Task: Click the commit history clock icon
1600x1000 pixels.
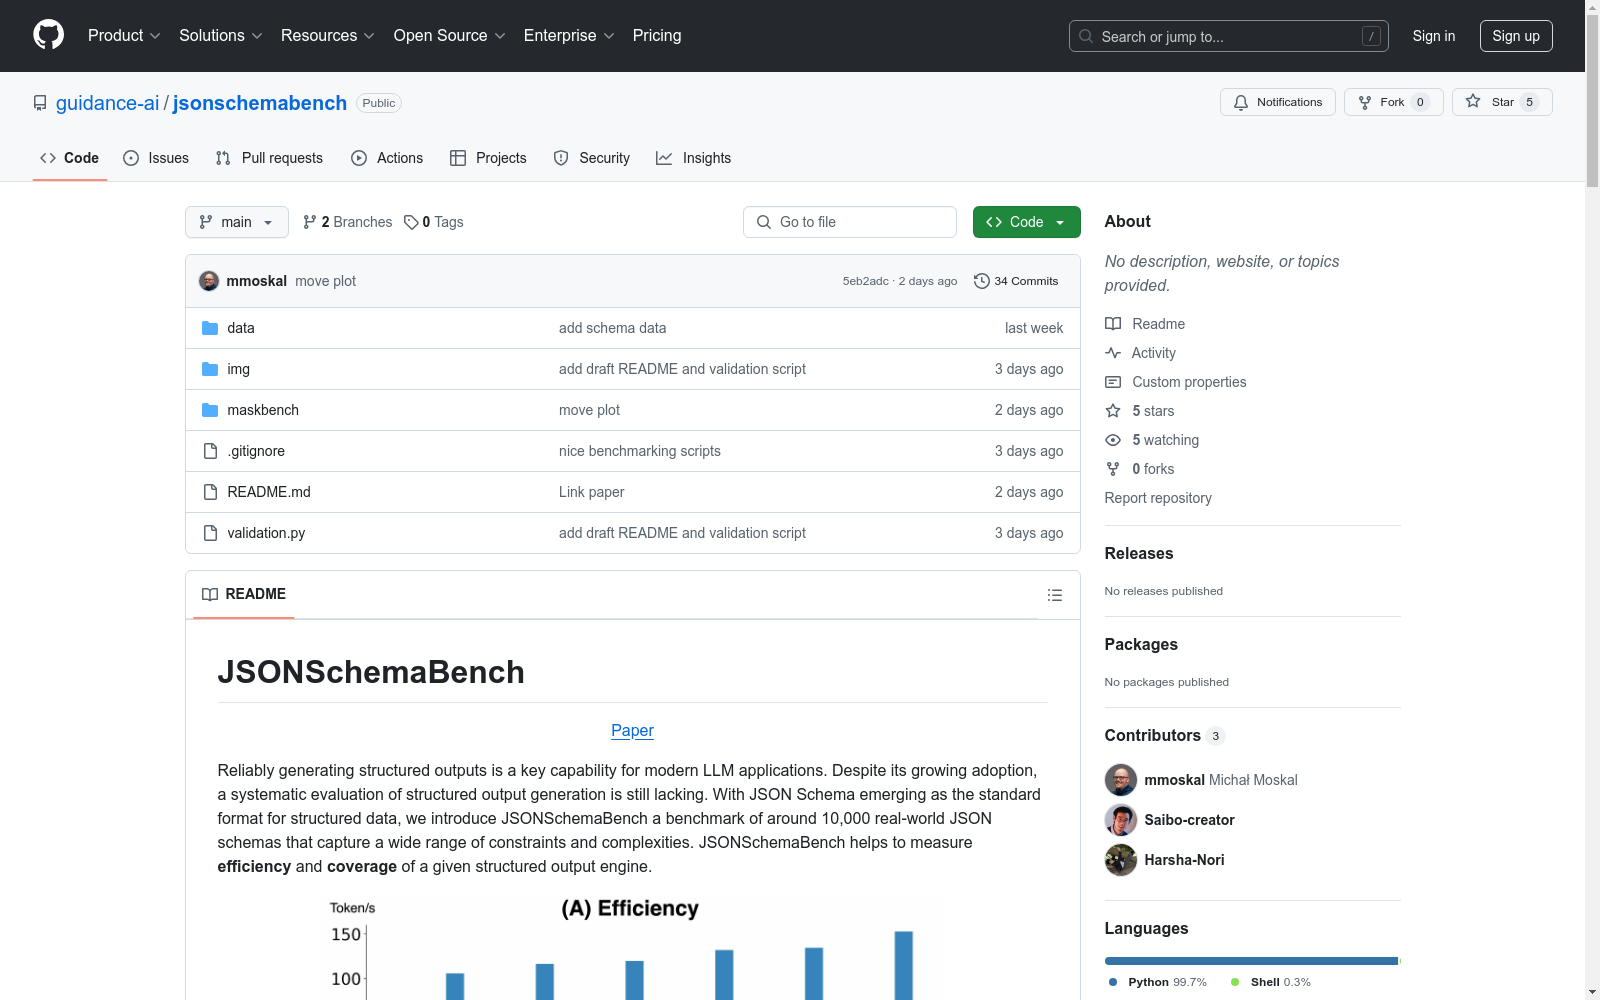Action: click(x=982, y=281)
